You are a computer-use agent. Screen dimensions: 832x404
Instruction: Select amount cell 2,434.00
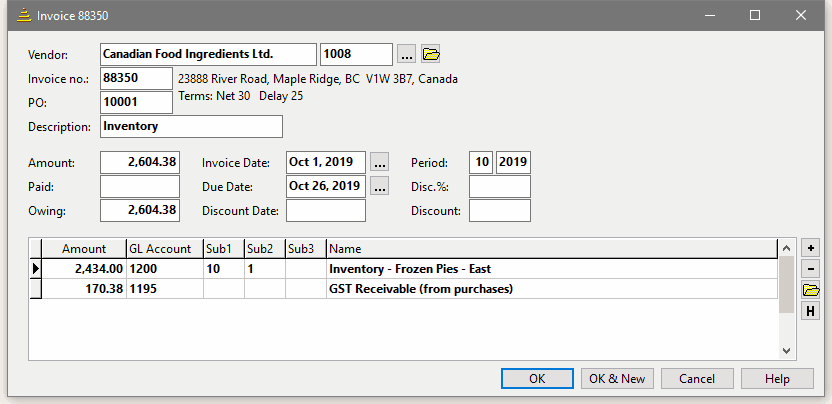(84, 269)
